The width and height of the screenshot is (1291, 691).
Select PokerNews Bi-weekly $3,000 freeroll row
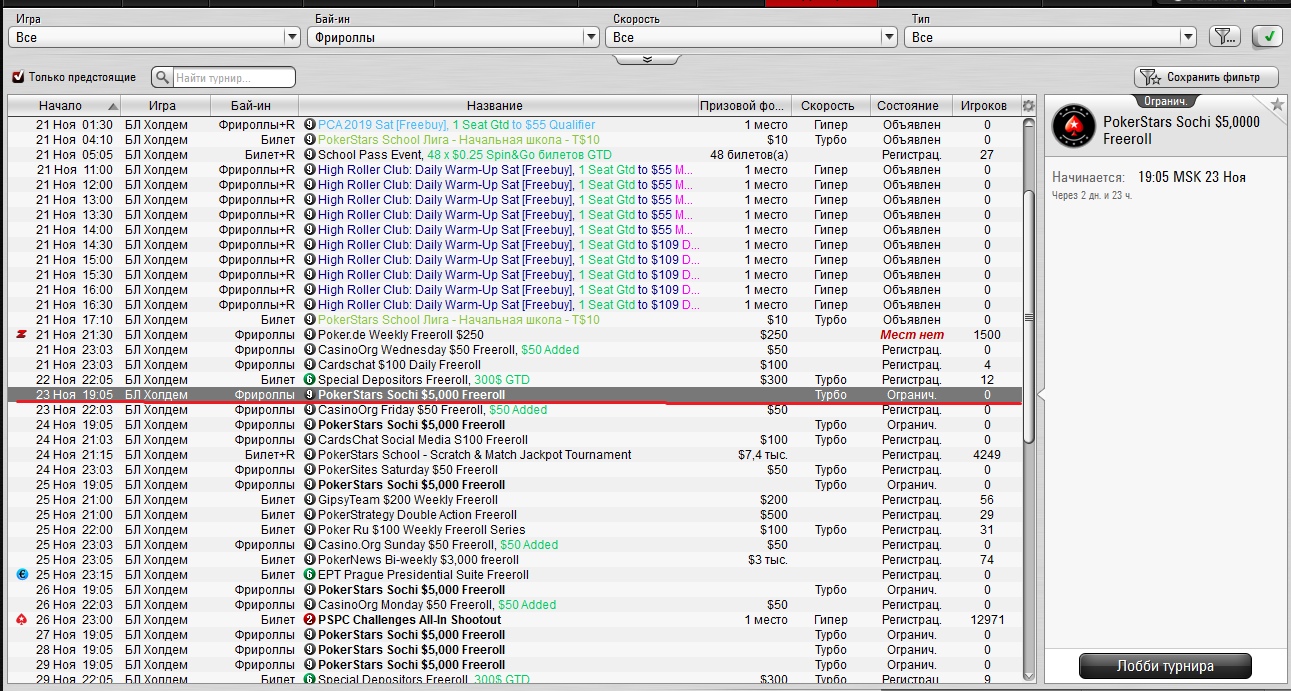coord(515,560)
